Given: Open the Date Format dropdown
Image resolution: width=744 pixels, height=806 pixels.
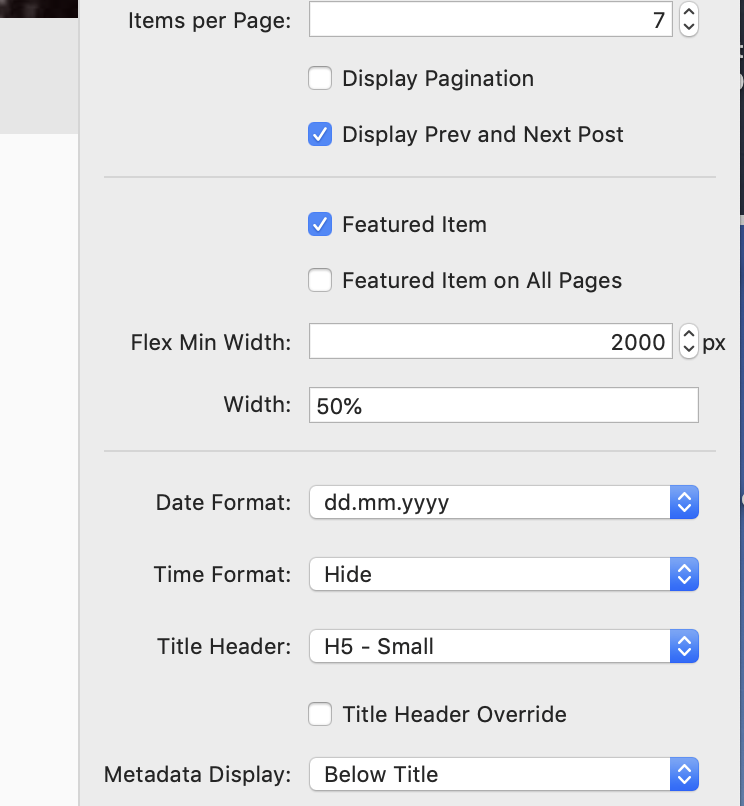Looking at the screenshot, I should tap(503, 502).
